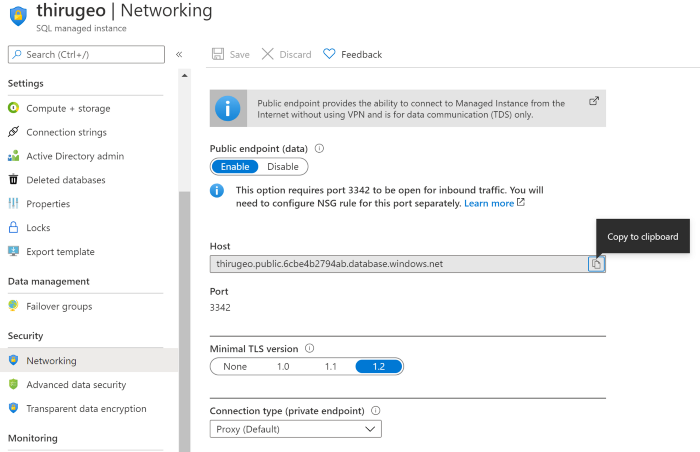Click the Save floppy disk icon
The image size is (700, 452).
coord(218,54)
